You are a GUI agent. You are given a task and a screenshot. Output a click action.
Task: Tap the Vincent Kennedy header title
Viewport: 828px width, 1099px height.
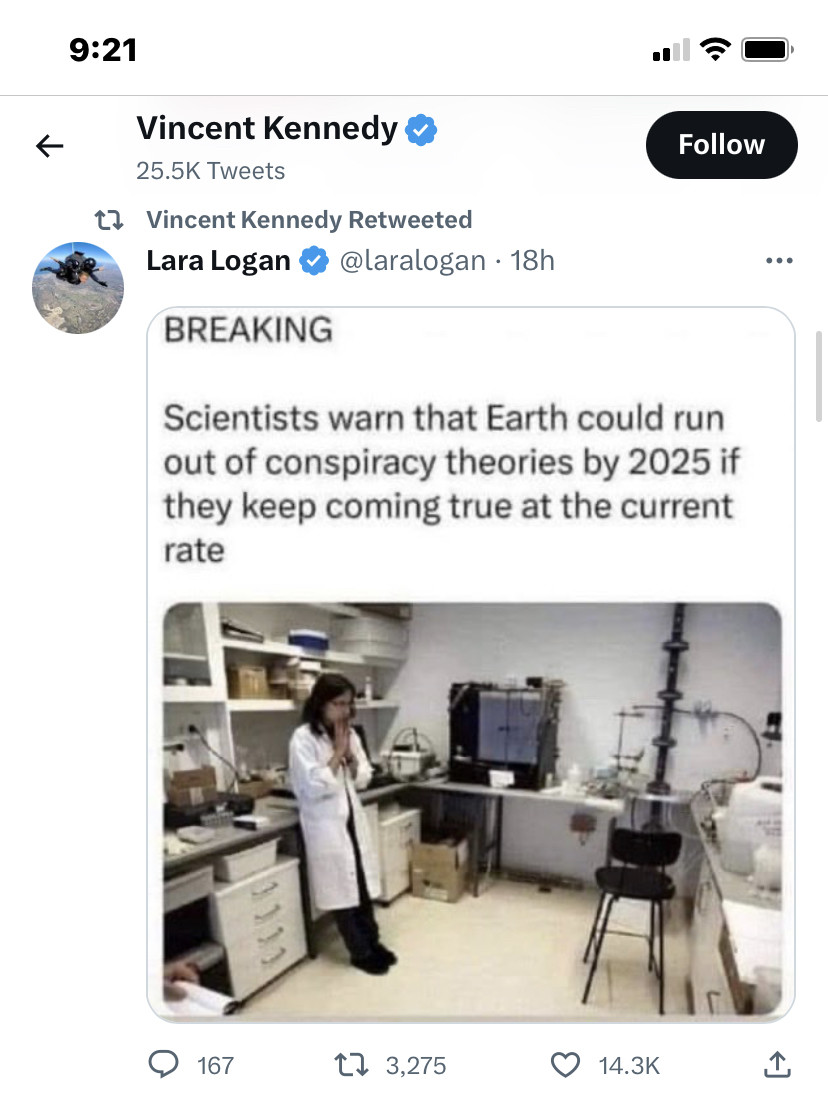coord(267,128)
